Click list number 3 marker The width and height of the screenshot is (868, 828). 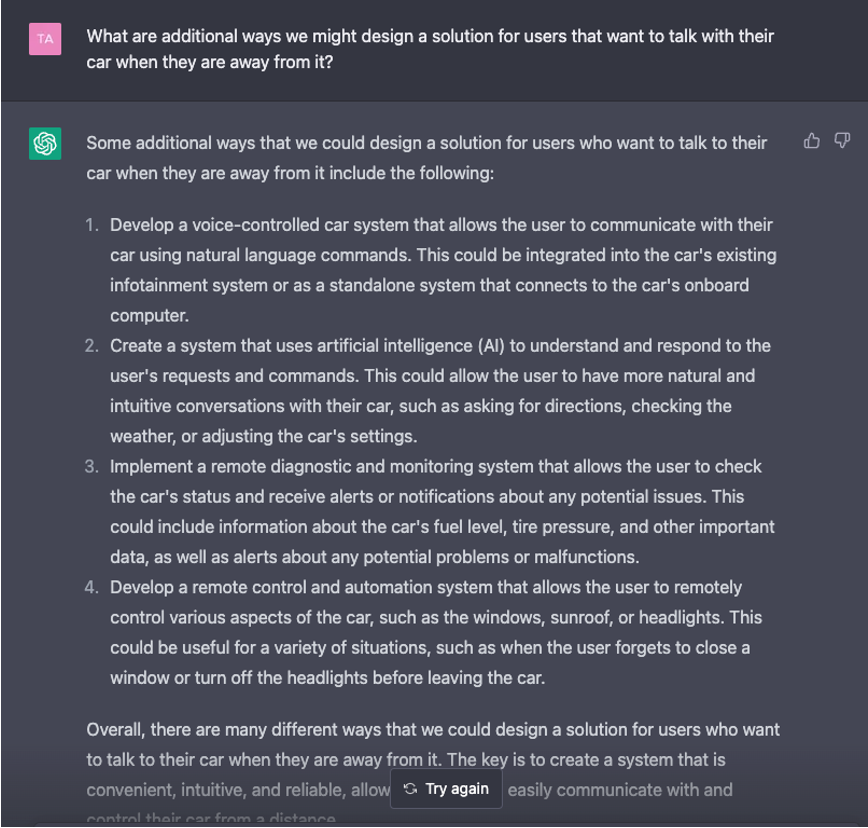tap(92, 467)
